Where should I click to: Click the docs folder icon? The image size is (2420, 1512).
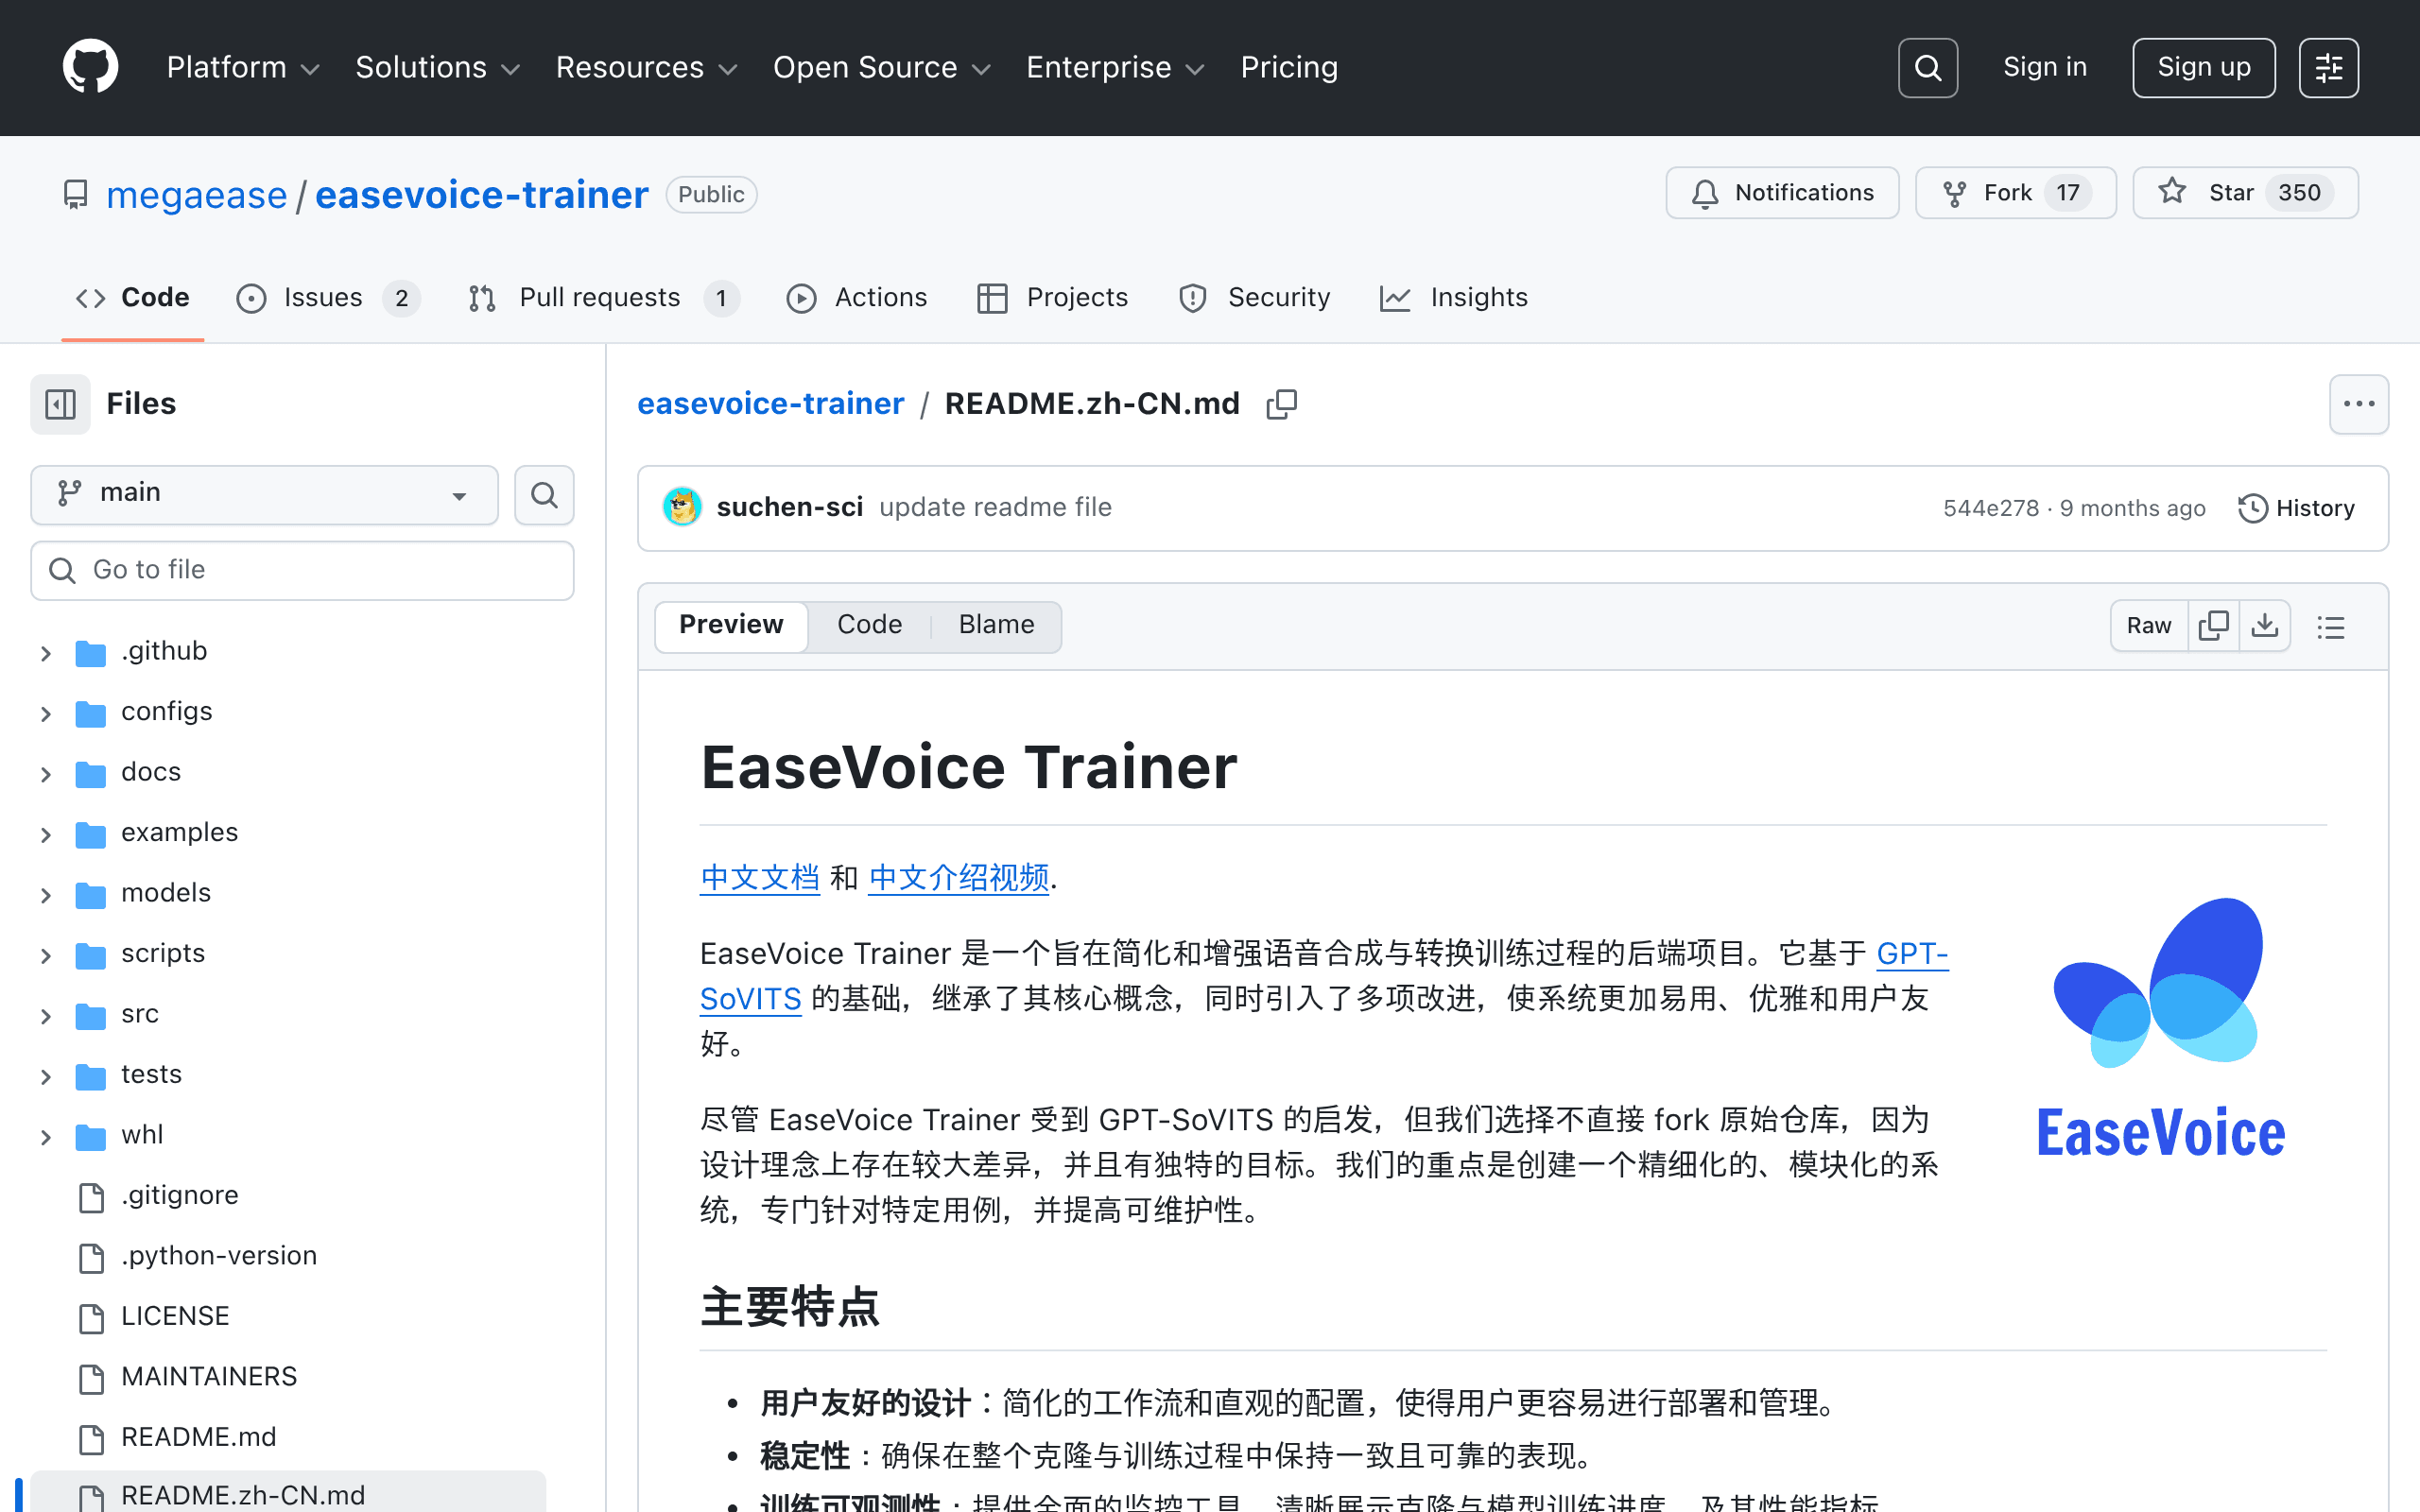[91, 773]
